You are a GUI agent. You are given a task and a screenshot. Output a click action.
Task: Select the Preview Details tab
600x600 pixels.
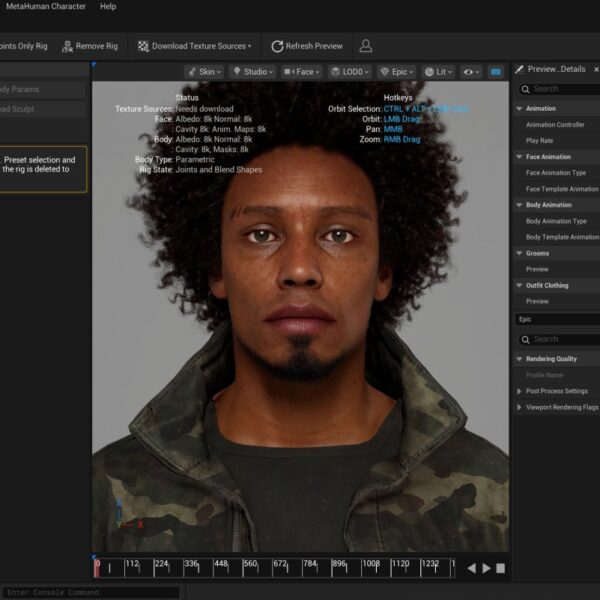coord(556,69)
